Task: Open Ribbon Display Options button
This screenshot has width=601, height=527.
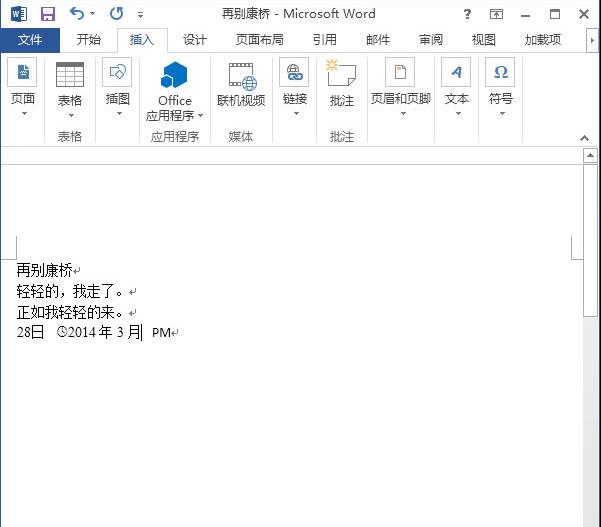Action: (496, 14)
